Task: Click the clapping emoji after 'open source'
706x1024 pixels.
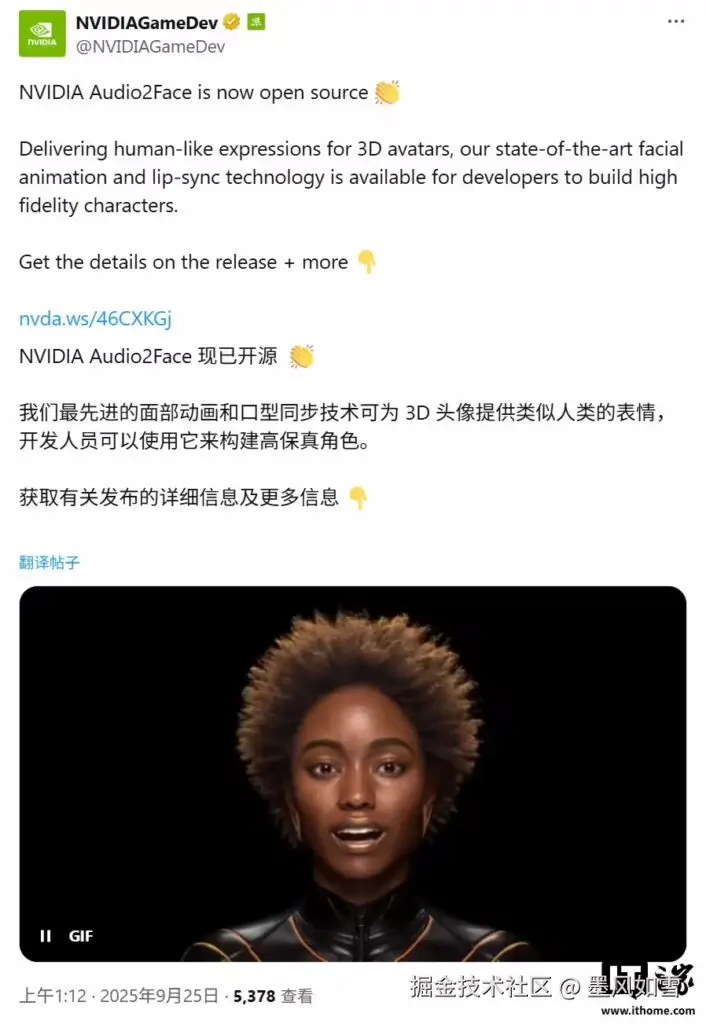Action: pyautogui.click(x=387, y=92)
